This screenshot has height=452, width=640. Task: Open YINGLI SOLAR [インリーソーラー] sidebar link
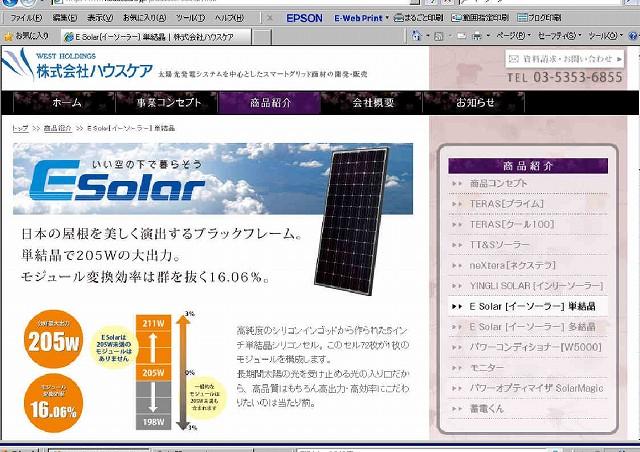coord(536,286)
